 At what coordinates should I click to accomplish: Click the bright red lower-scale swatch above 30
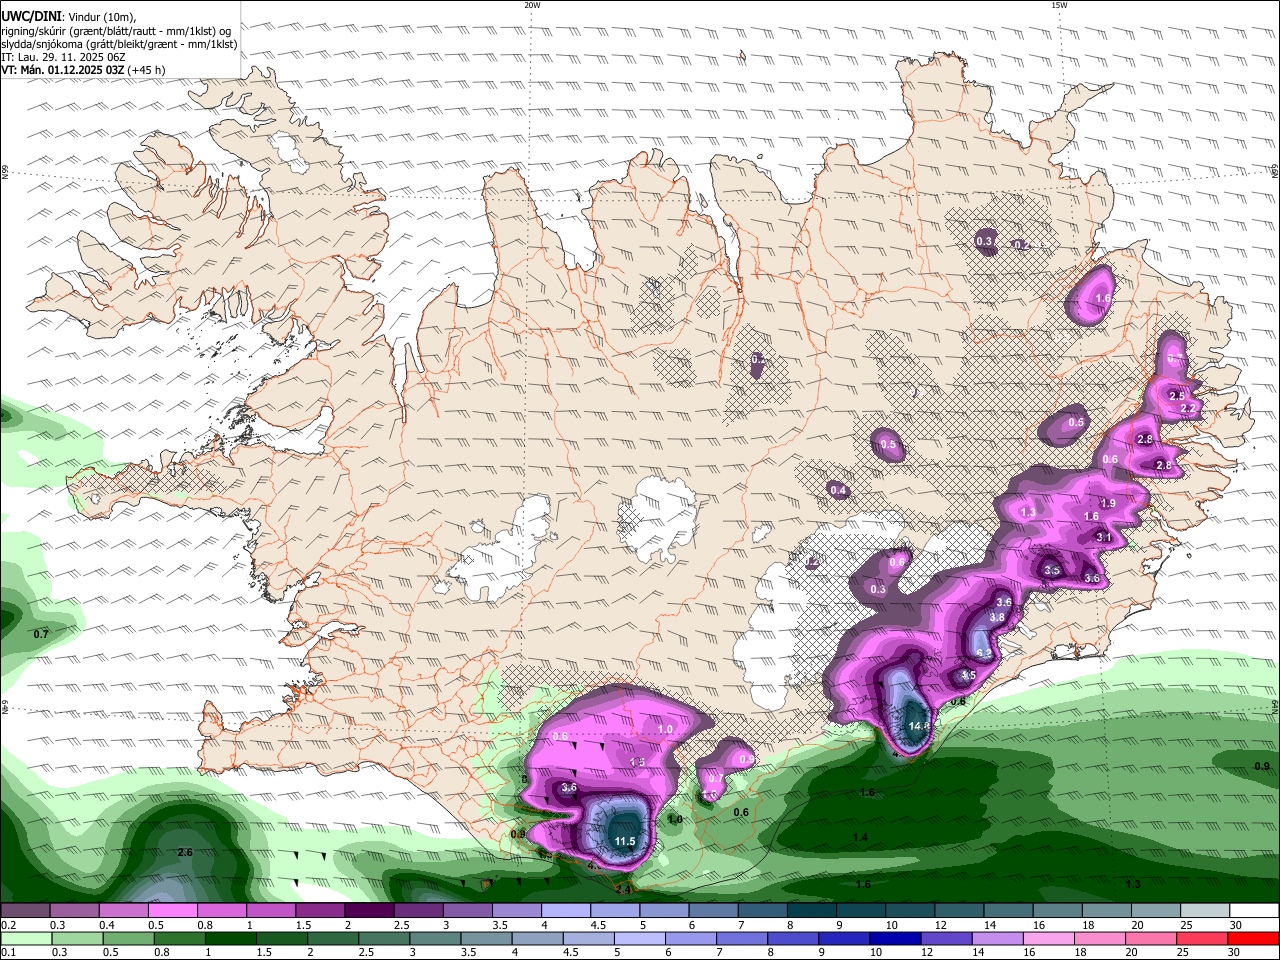pos(1254,938)
